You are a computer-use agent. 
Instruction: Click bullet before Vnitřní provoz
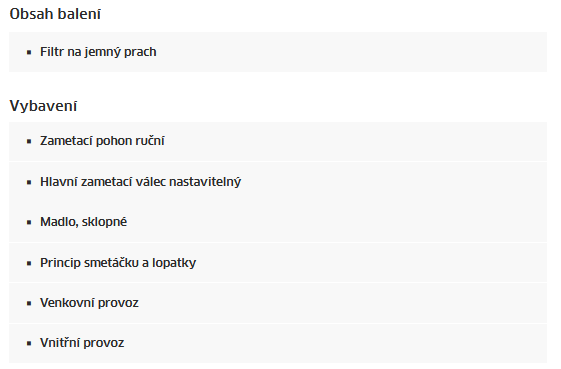[x=29, y=344]
